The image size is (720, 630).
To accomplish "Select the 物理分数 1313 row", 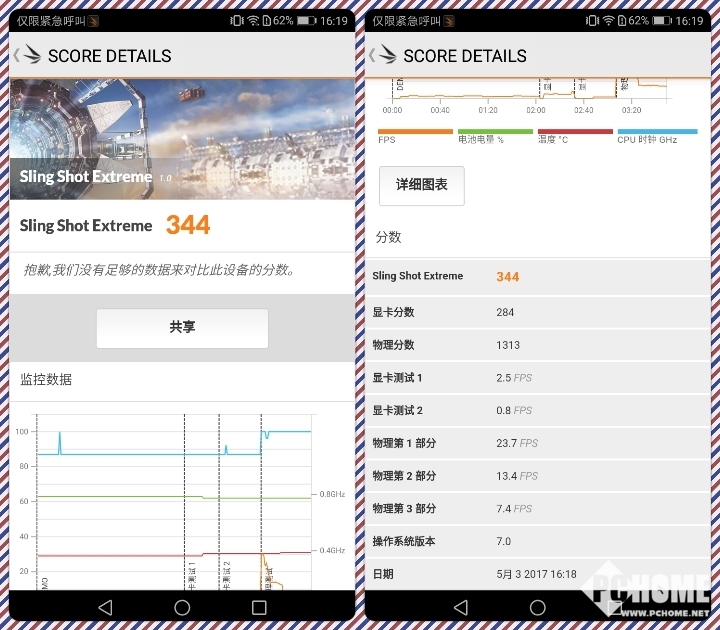I will (x=538, y=345).
